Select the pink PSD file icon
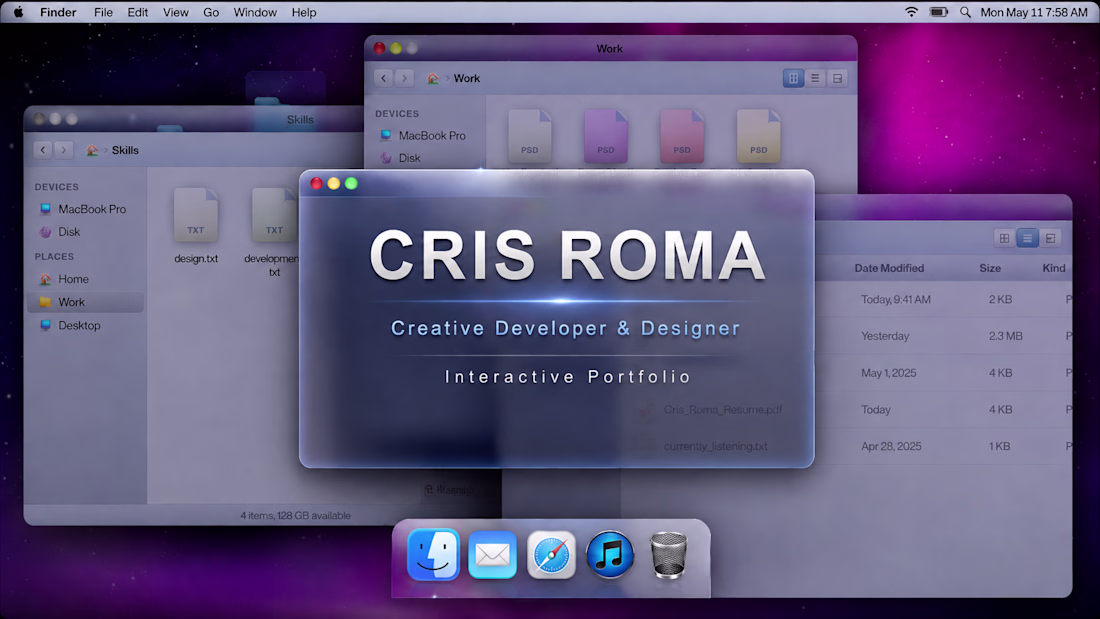The image size is (1100, 619). [682, 136]
